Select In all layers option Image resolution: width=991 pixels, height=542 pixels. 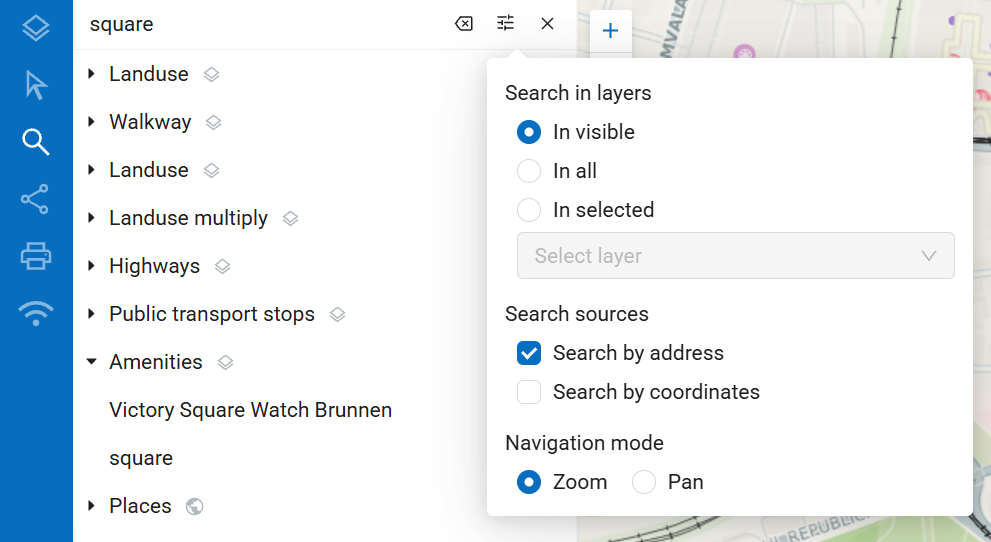[x=529, y=171]
